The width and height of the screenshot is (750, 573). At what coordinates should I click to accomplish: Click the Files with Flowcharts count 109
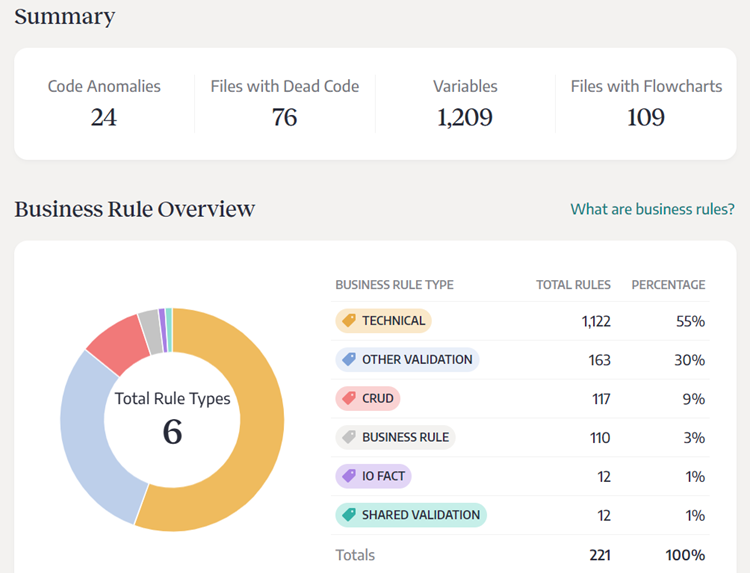[646, 117]
